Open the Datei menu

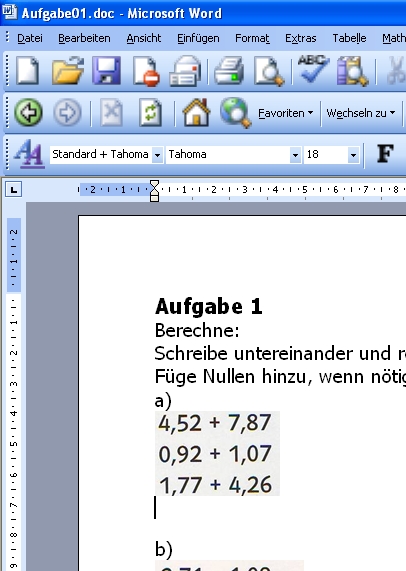click(x=30, y=38)
